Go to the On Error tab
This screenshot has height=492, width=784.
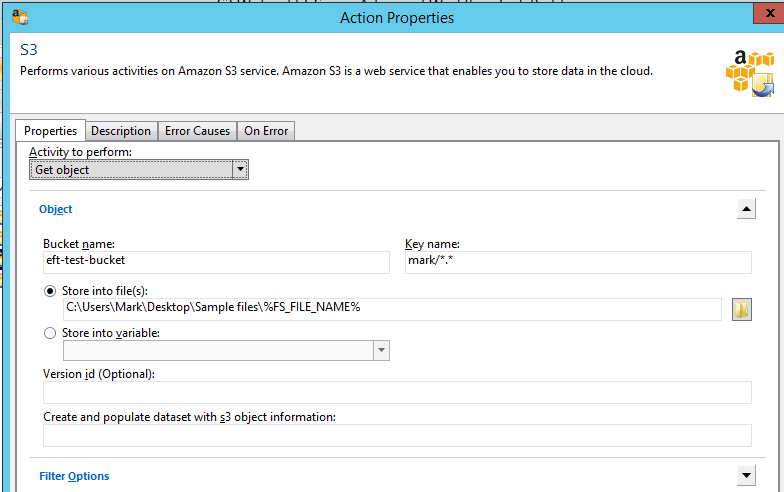click(x=266, y=131)
